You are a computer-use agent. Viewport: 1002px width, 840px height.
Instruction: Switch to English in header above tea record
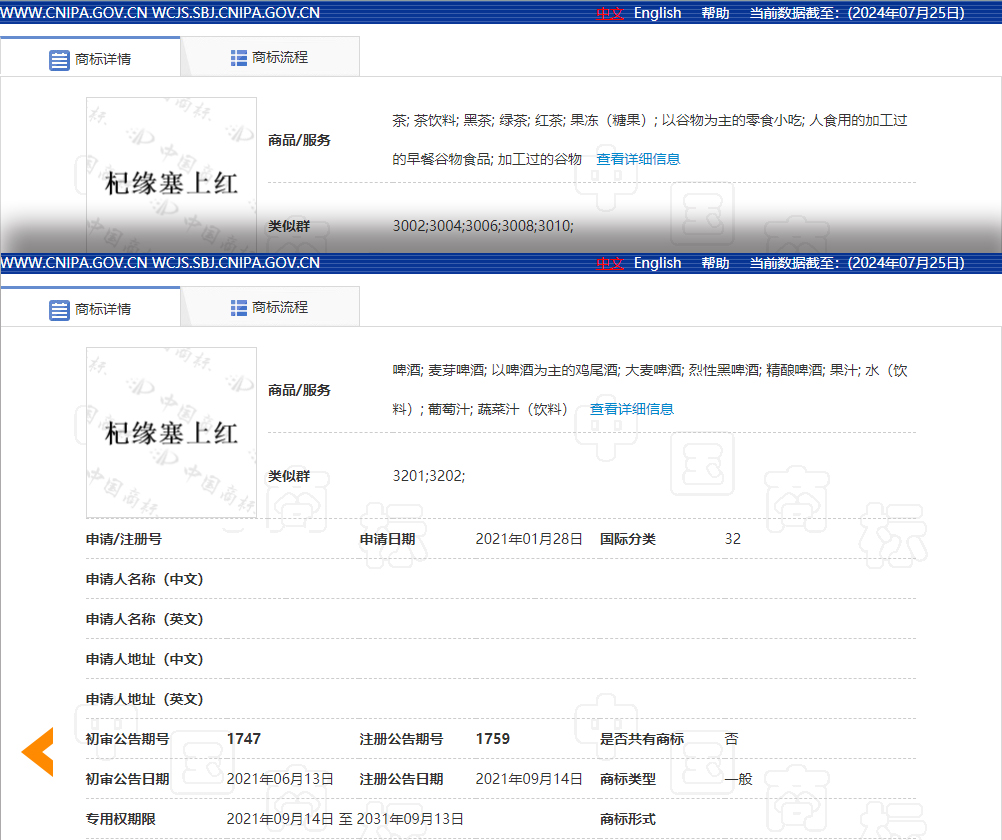click(658, 13)
